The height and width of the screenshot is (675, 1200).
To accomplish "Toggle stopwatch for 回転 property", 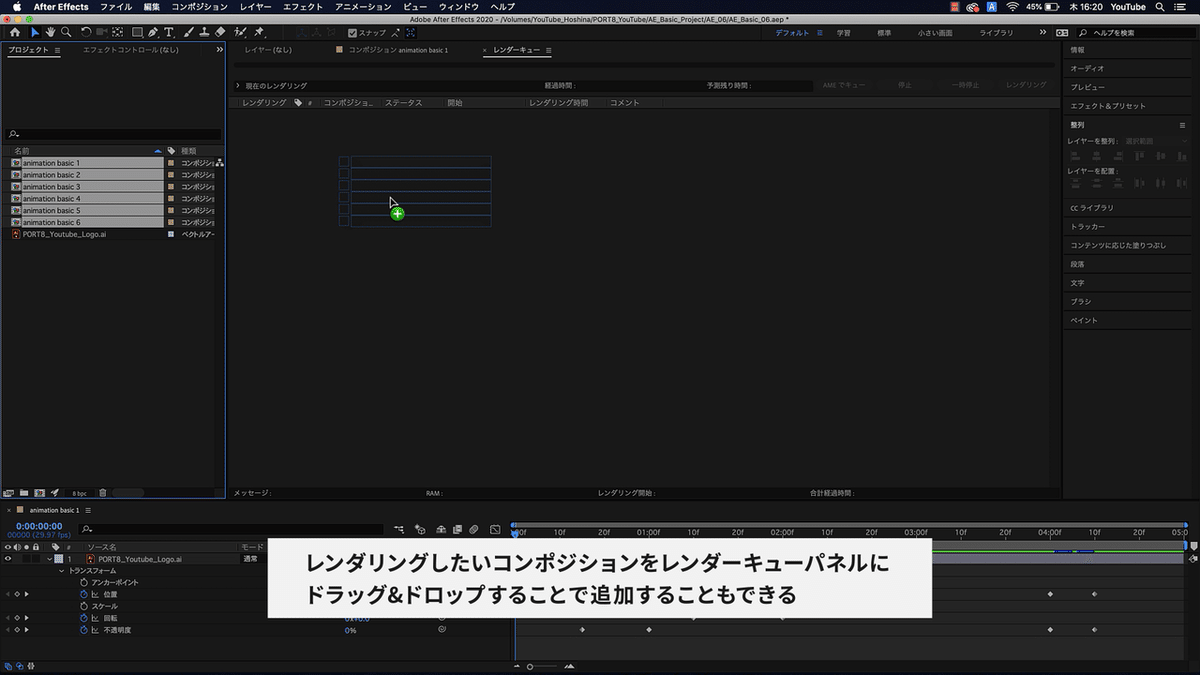I will (84, 618).
